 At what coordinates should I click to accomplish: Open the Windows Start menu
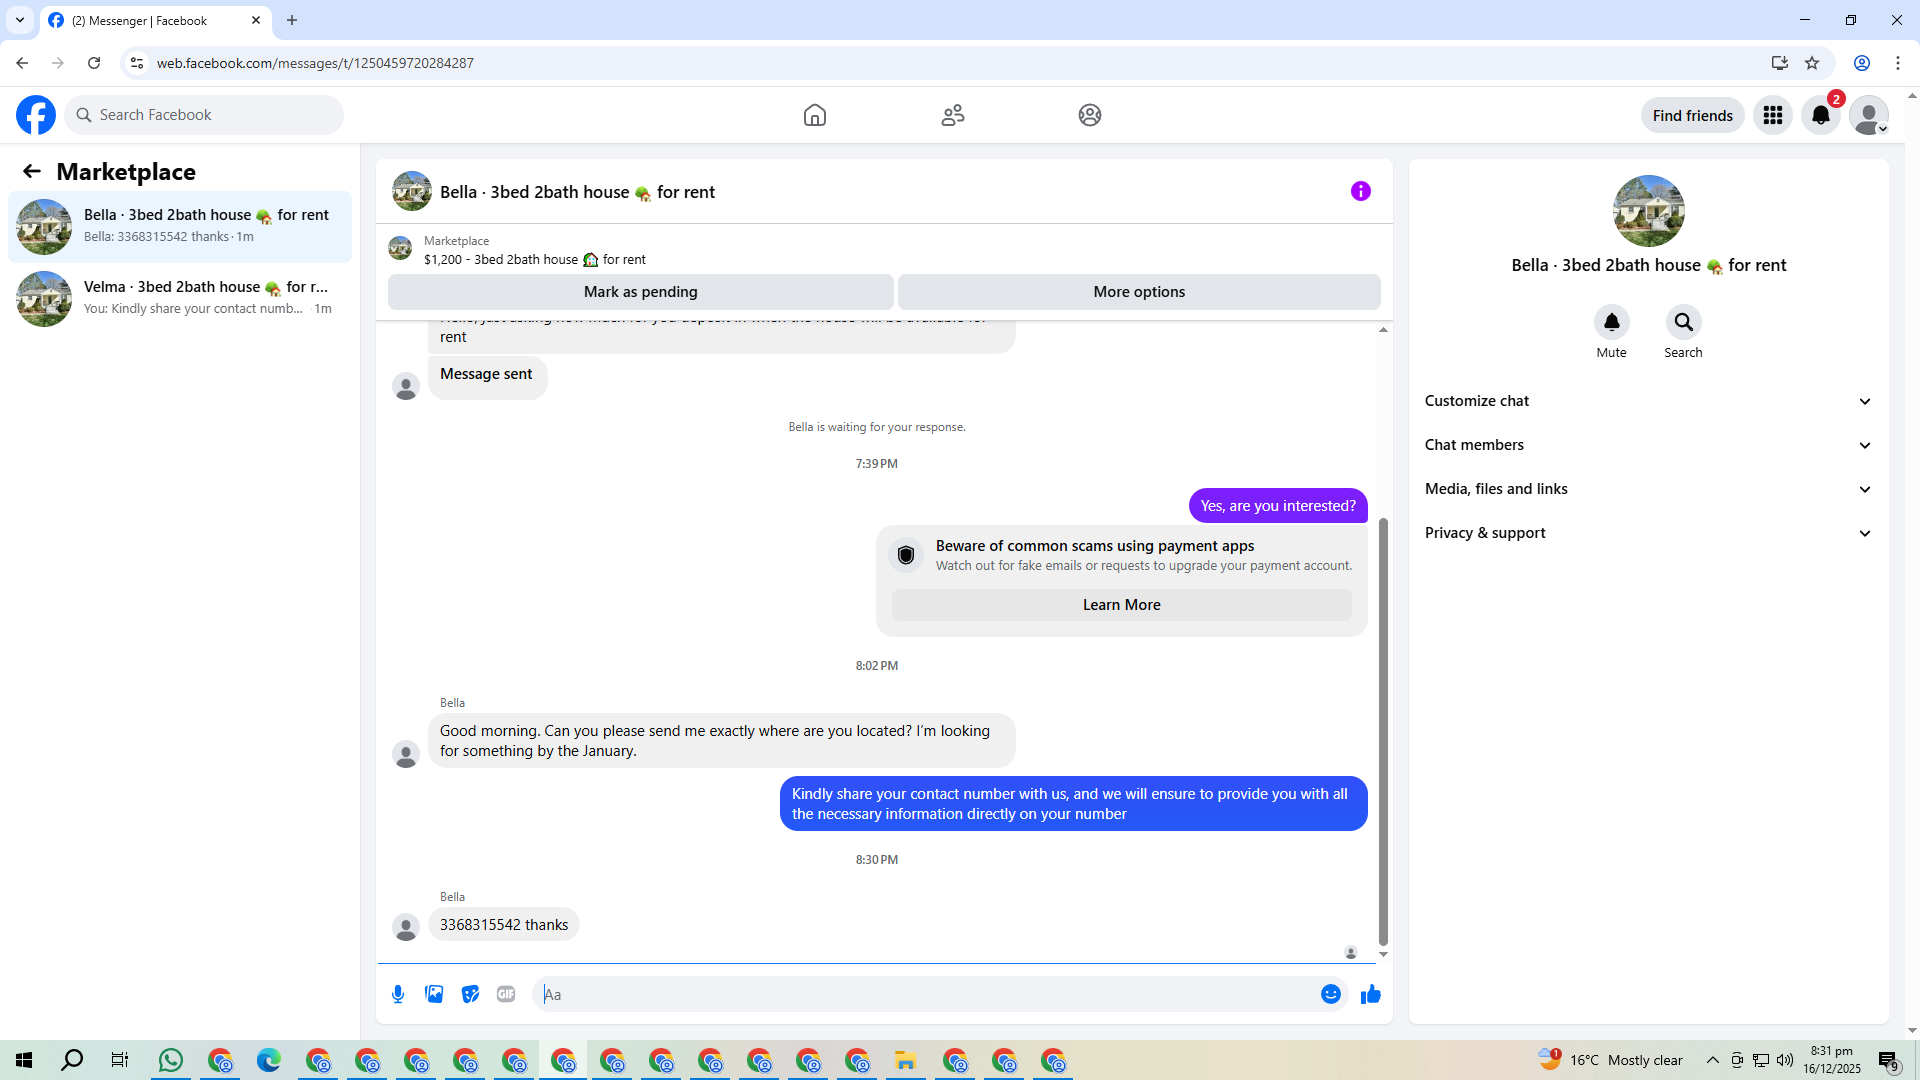[x=24, y=1060]
